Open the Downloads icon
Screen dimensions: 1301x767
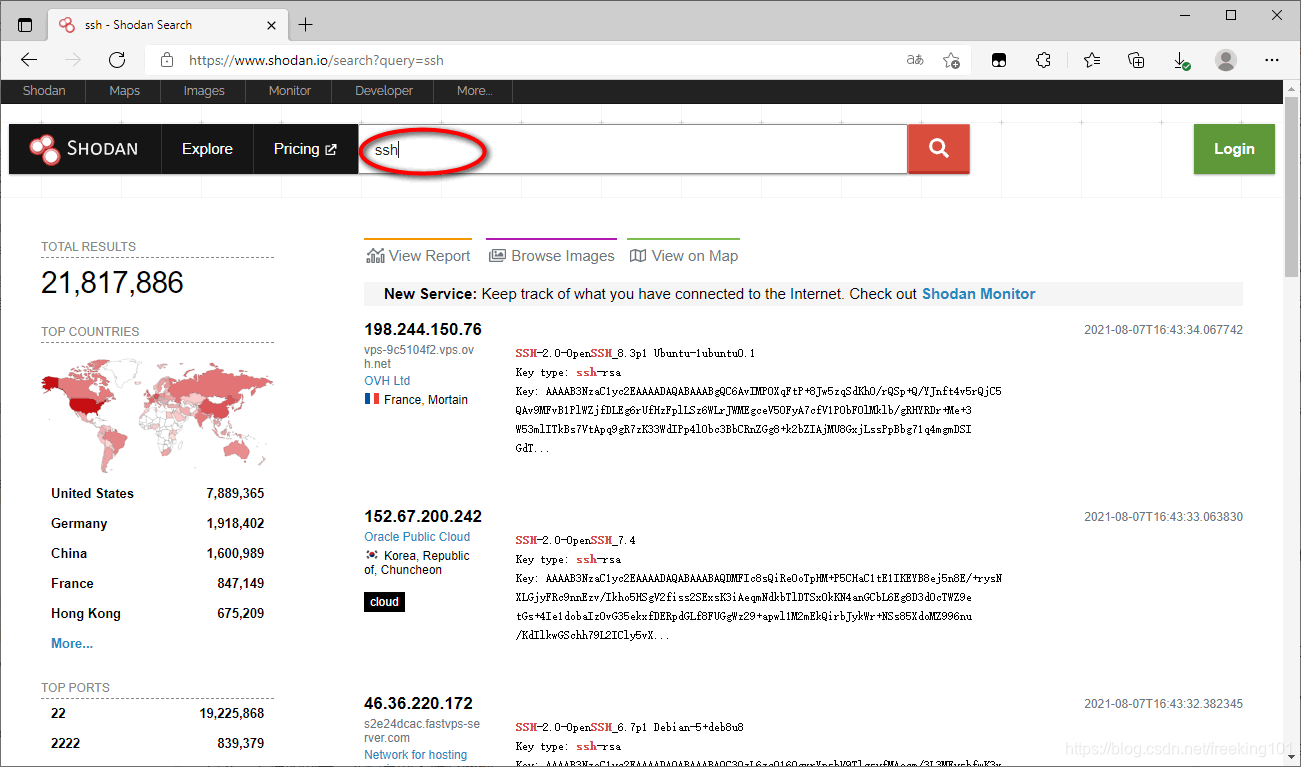(x=1181, y=60)
